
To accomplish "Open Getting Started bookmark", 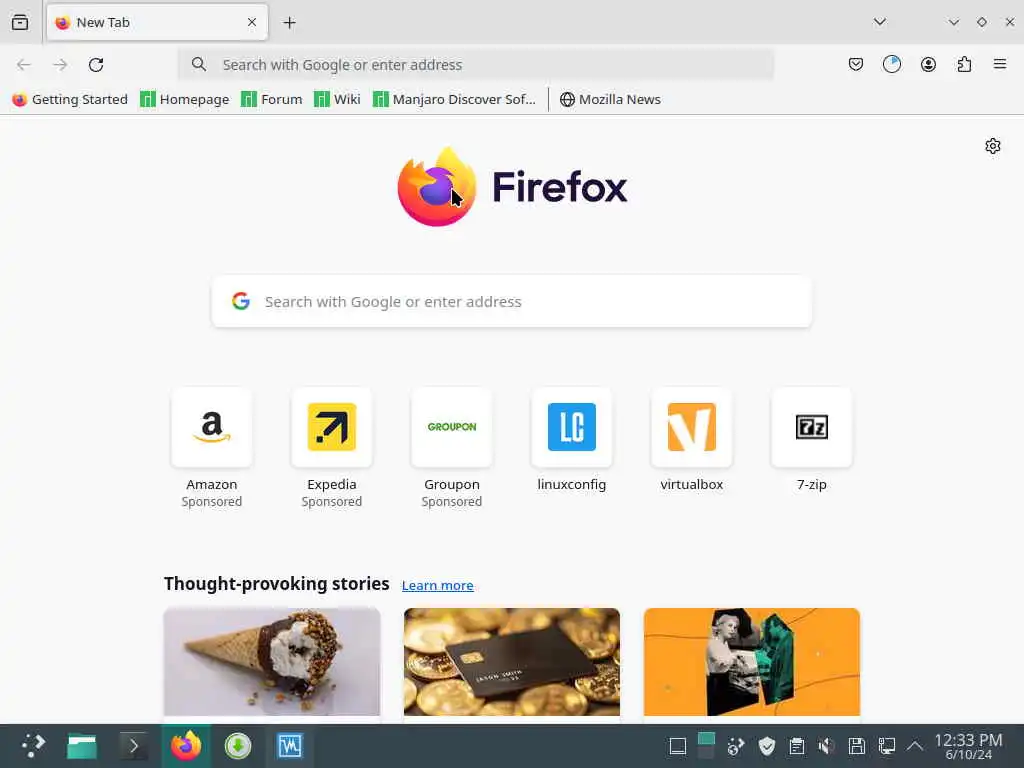I will [70, 99].
